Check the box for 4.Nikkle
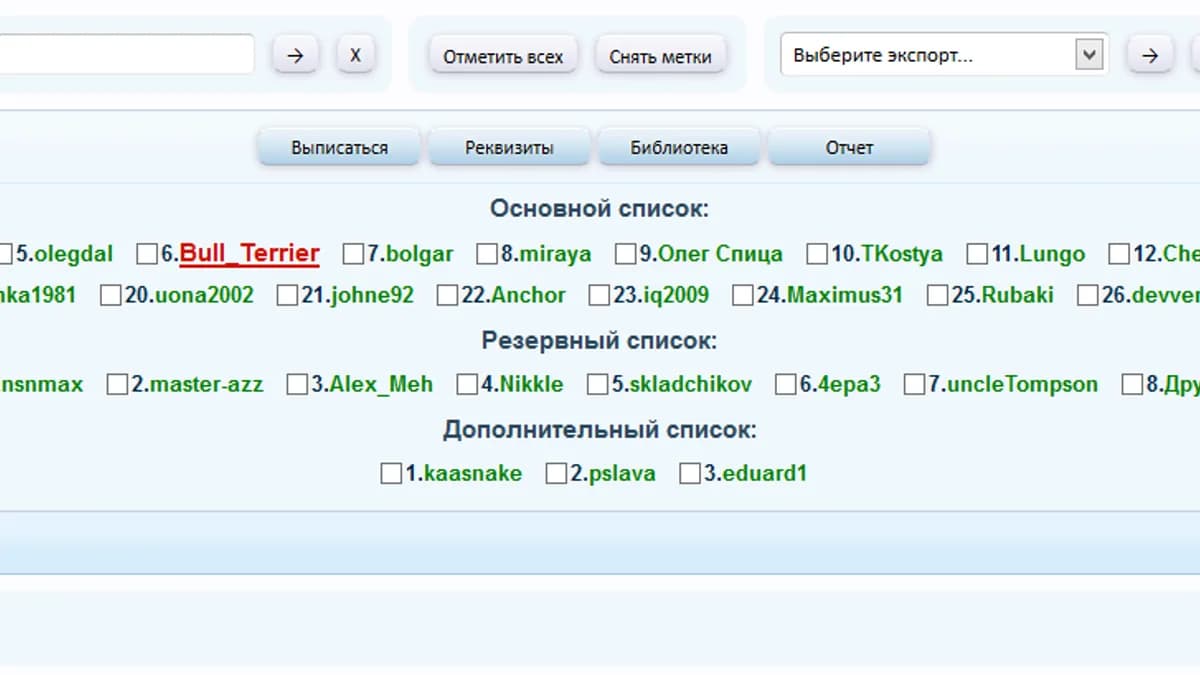The width and height of the screenshot is (1200, 675). coord(468,385)
